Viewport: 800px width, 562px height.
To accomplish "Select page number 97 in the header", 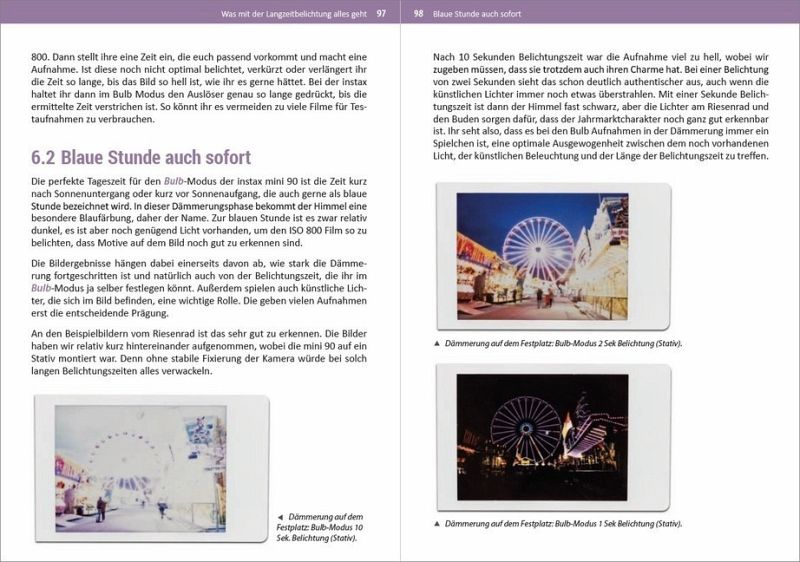I will tap(381, 14).
